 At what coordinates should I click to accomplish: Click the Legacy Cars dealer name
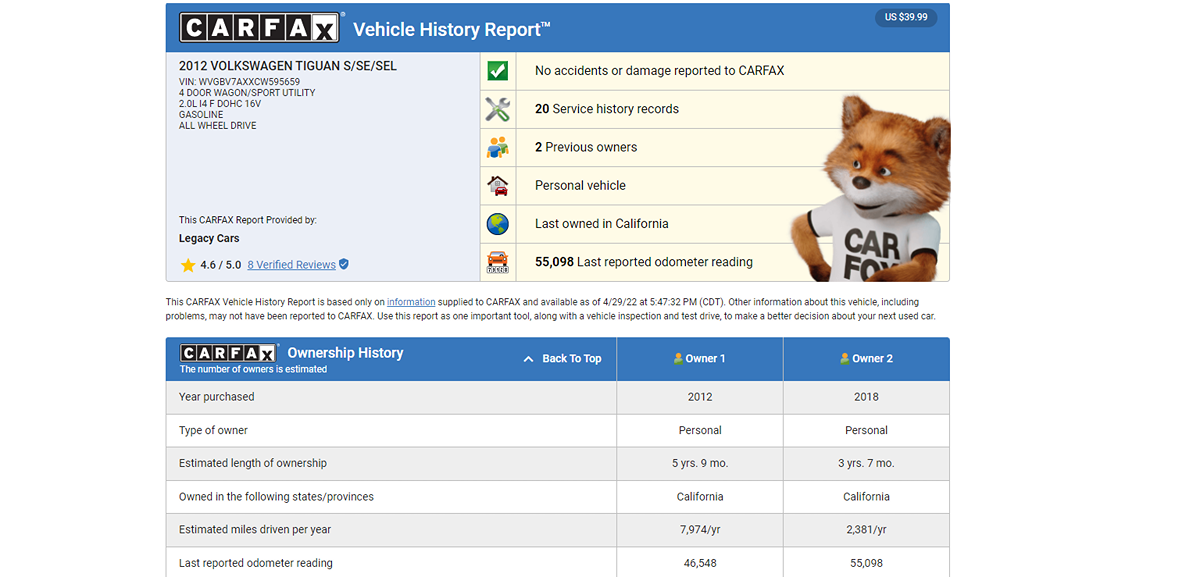coord(209,239)
